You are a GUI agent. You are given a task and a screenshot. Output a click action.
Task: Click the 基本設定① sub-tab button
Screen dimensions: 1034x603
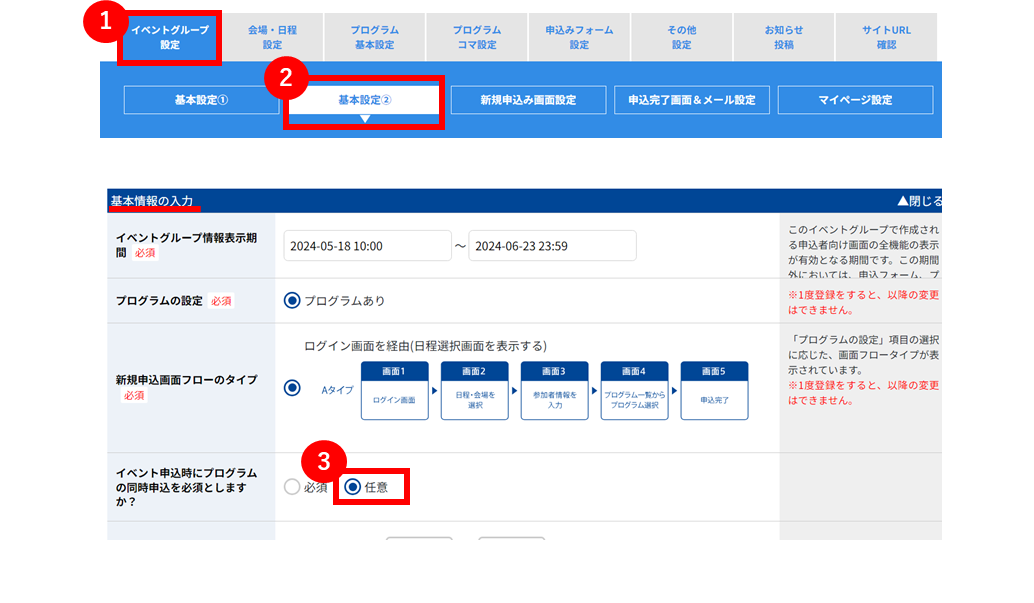pos(201,100)
